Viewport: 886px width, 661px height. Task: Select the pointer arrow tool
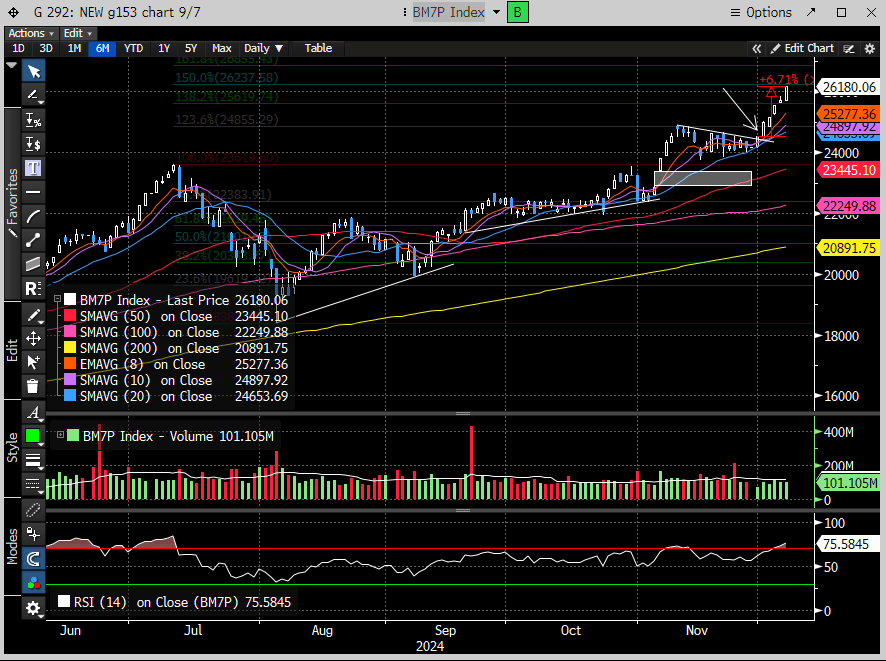click(x=33, y=71)
